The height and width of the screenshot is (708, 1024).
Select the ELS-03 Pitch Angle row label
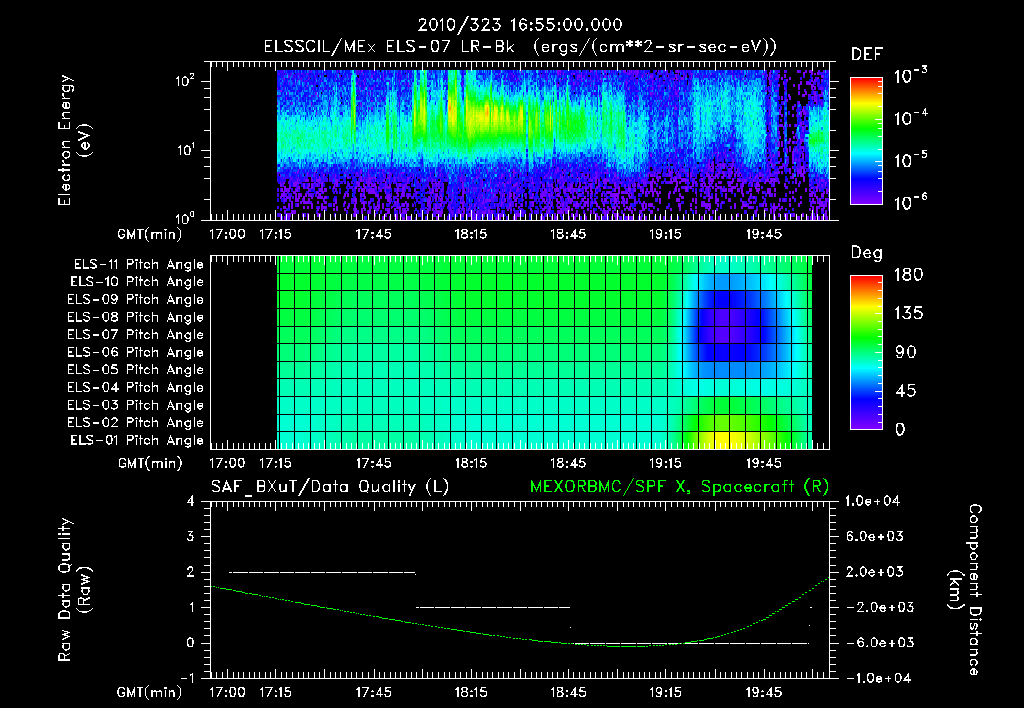[x=135, y=405]
